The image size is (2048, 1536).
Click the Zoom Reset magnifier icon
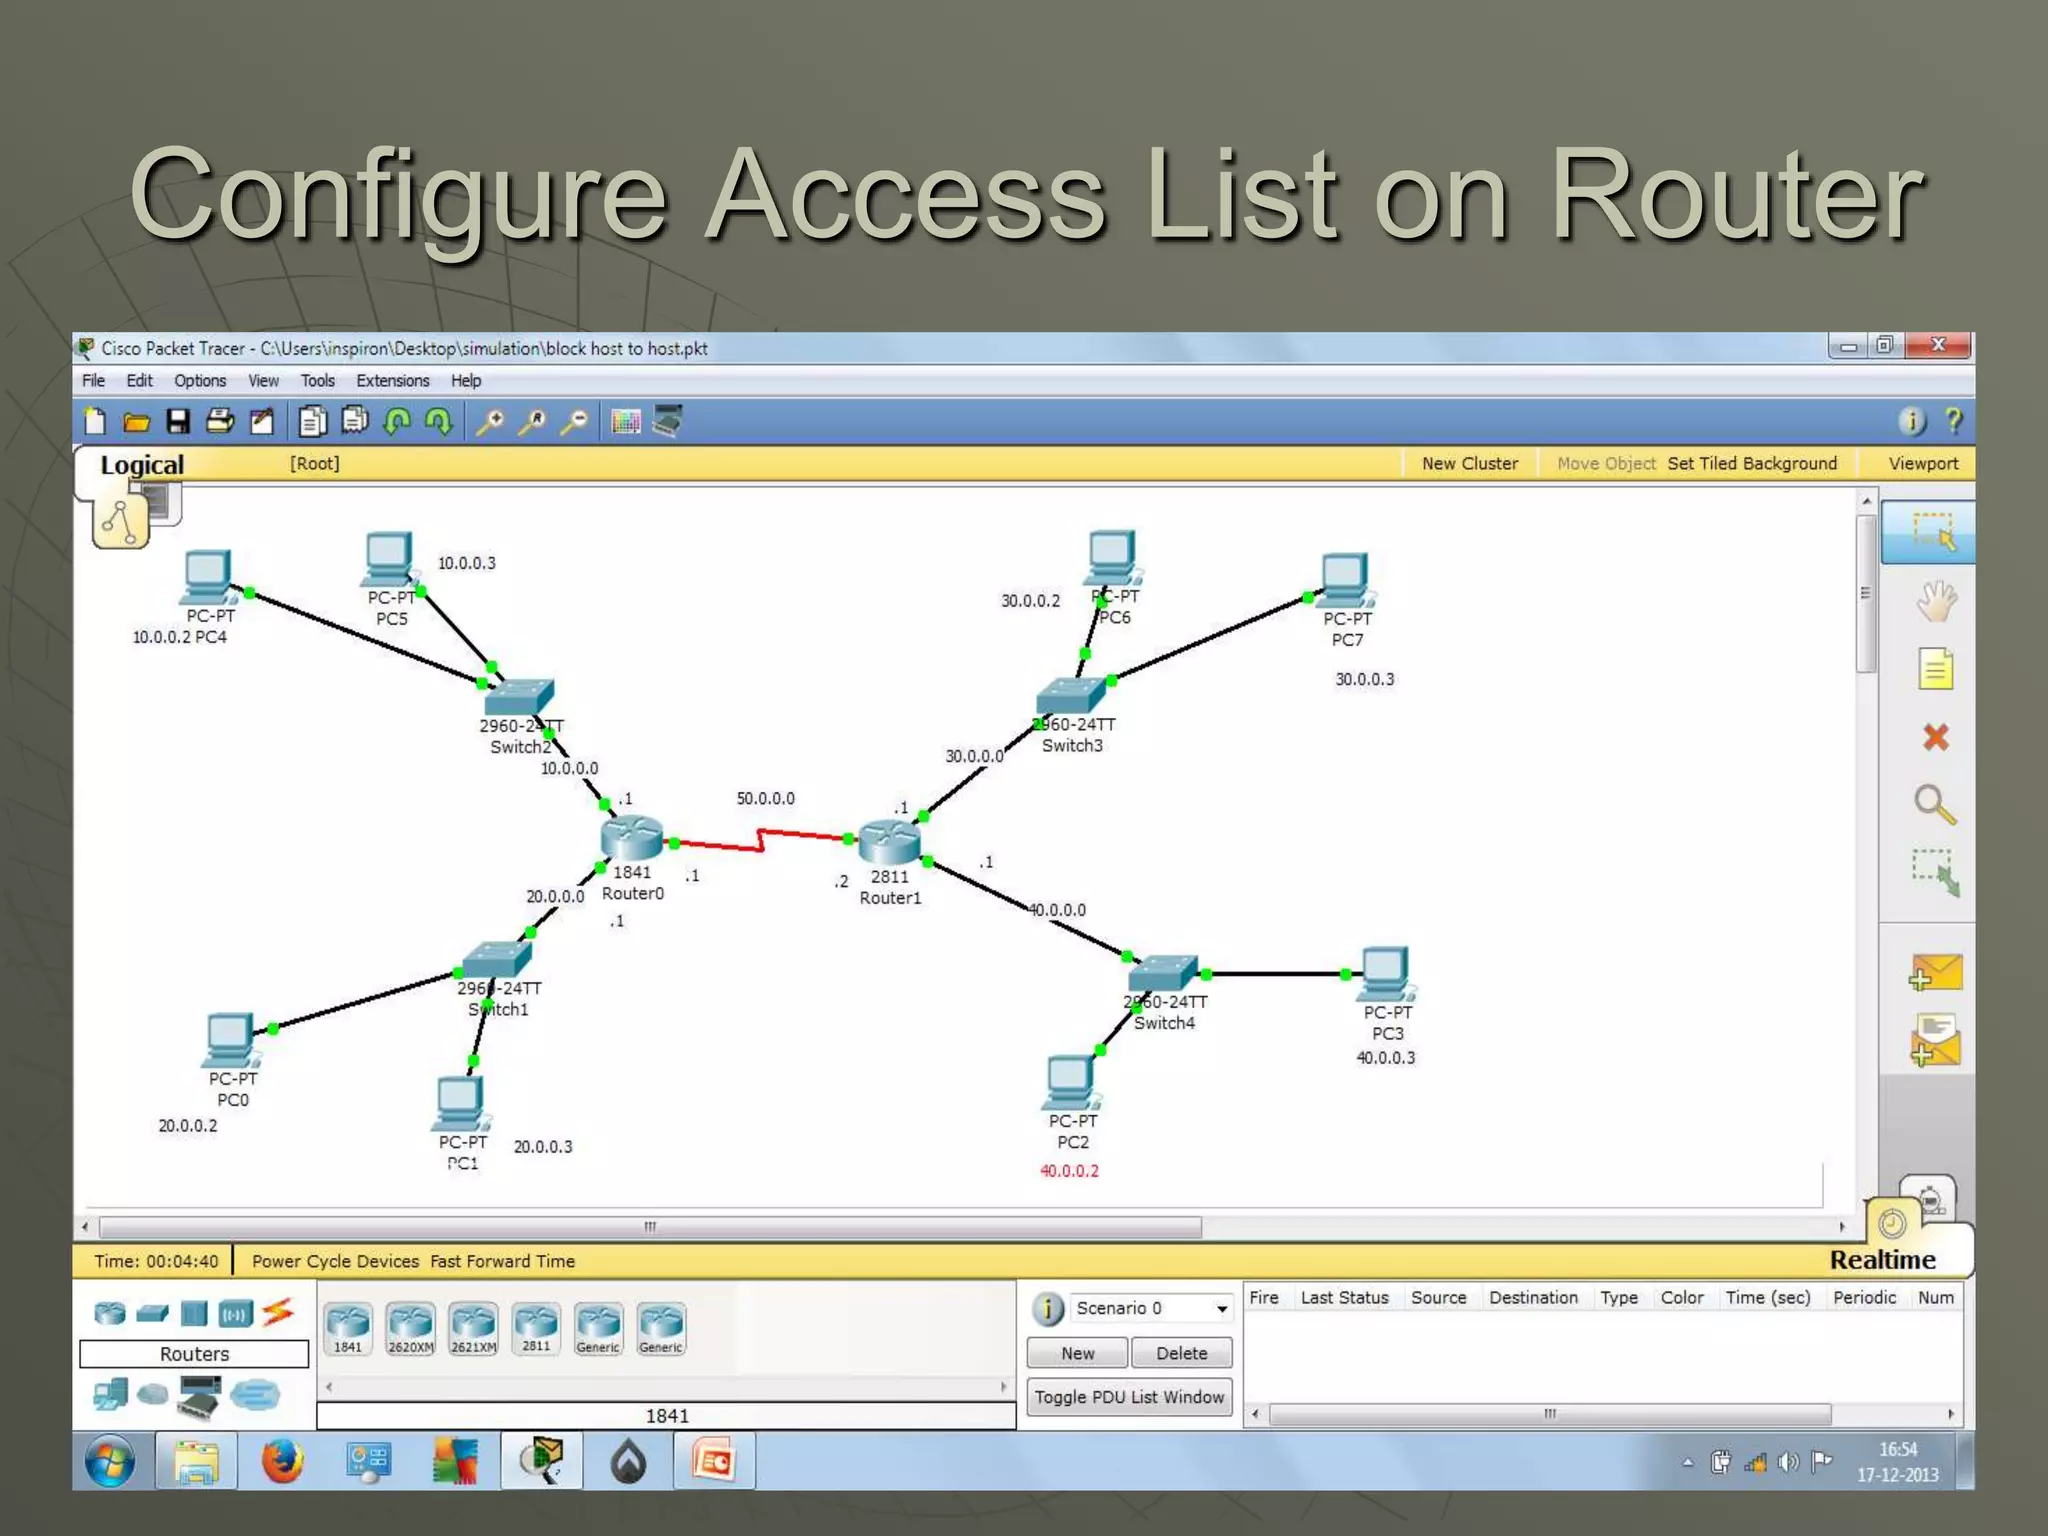tap(532, 422)
